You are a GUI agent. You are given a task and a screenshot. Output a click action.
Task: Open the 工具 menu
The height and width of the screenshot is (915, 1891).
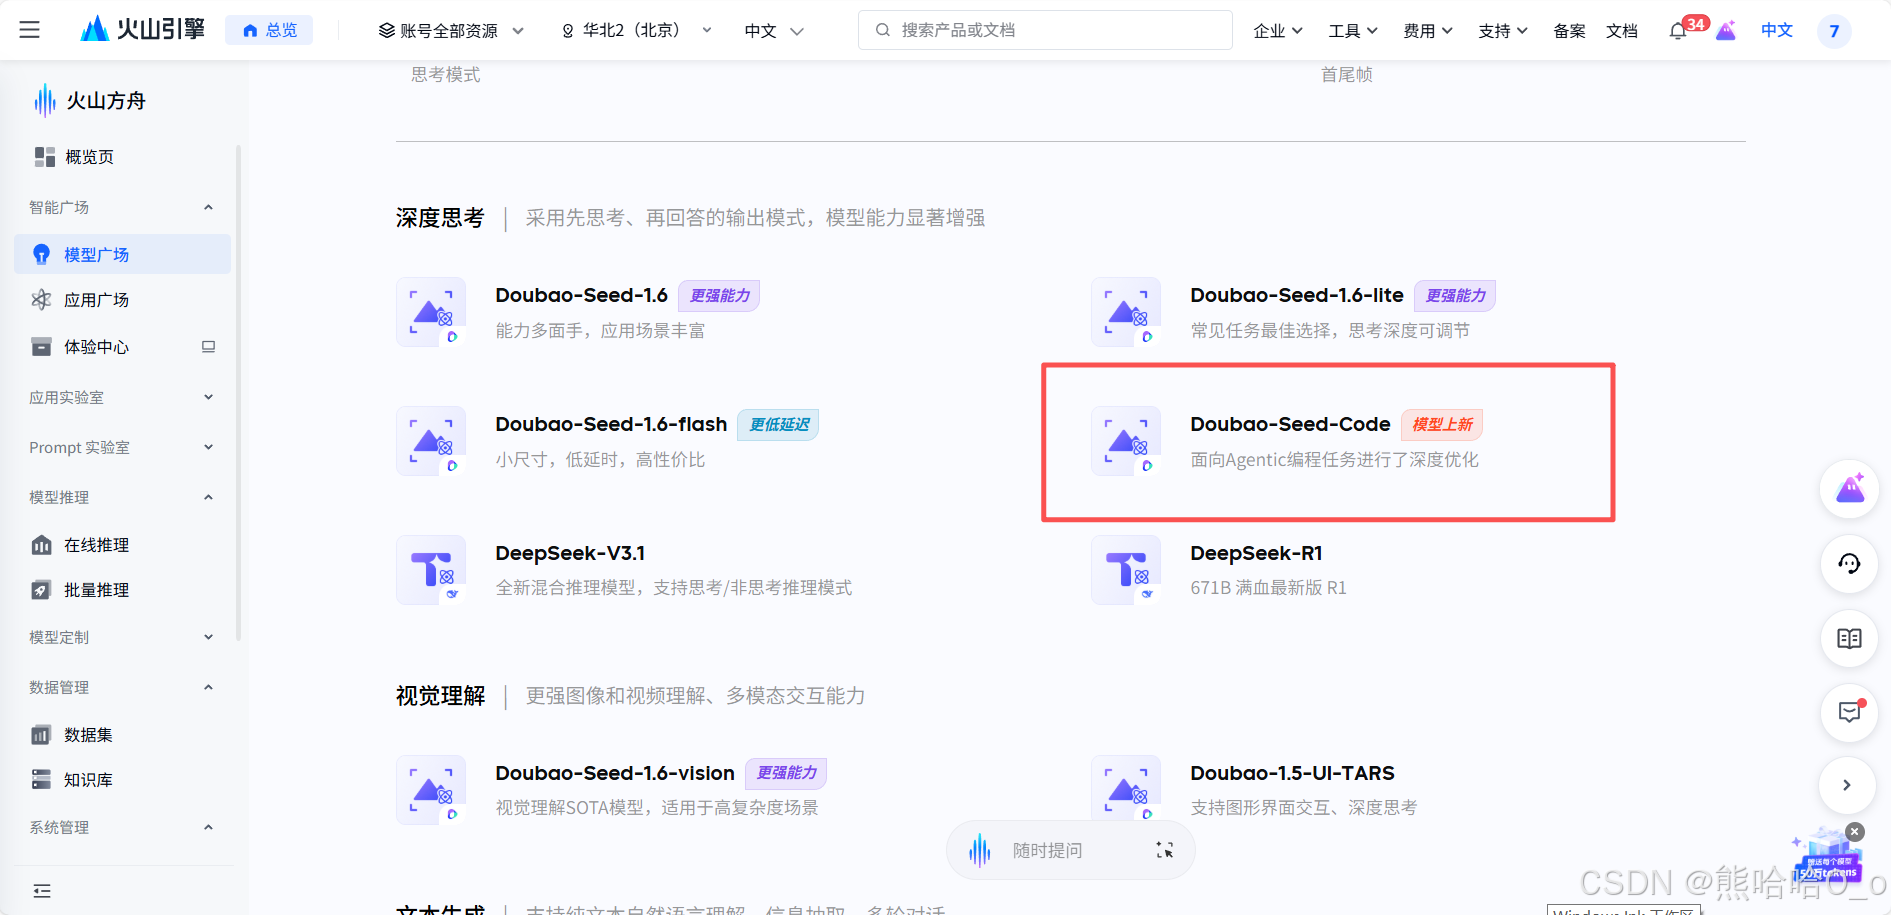(x=1352, y=31)
